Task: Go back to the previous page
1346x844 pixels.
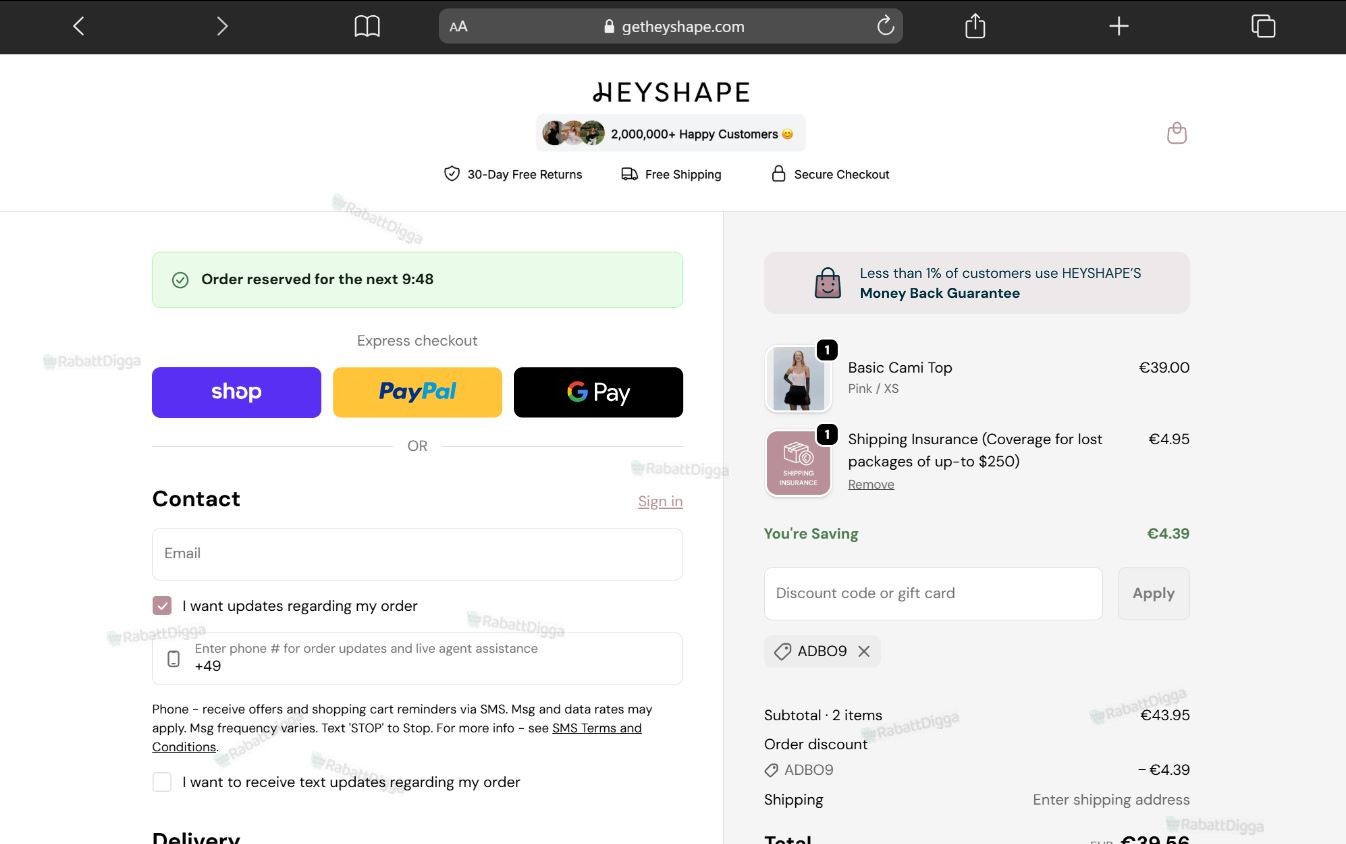Action: pos(79,26)
